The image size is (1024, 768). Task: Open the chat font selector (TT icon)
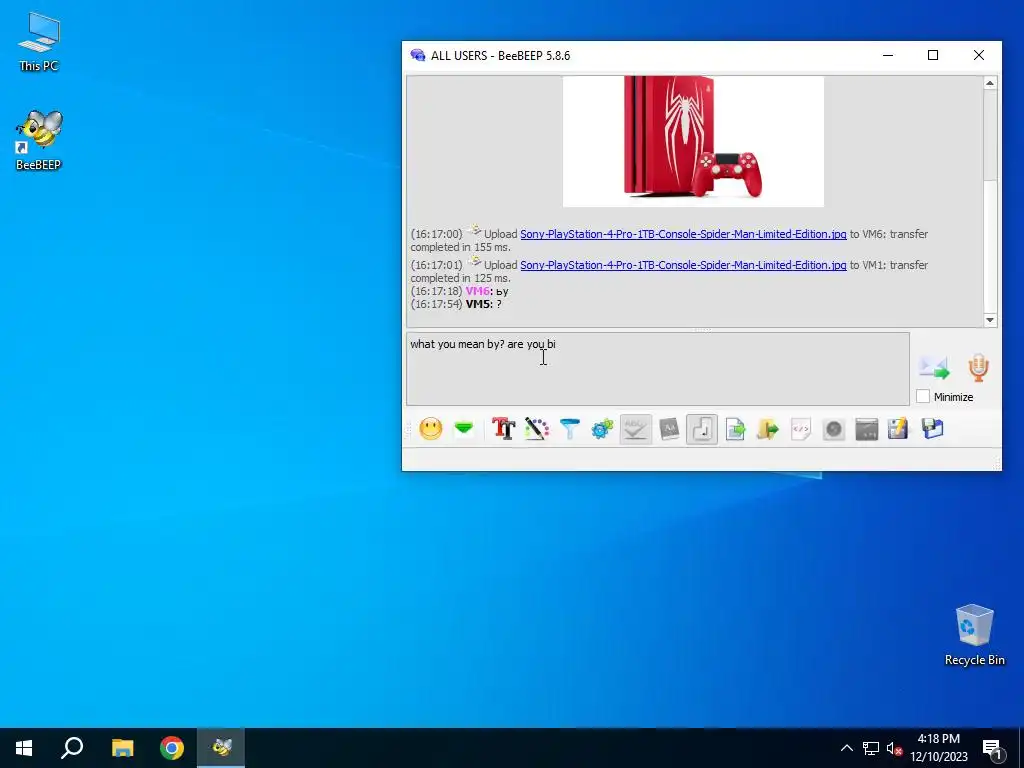pos(504,429)
